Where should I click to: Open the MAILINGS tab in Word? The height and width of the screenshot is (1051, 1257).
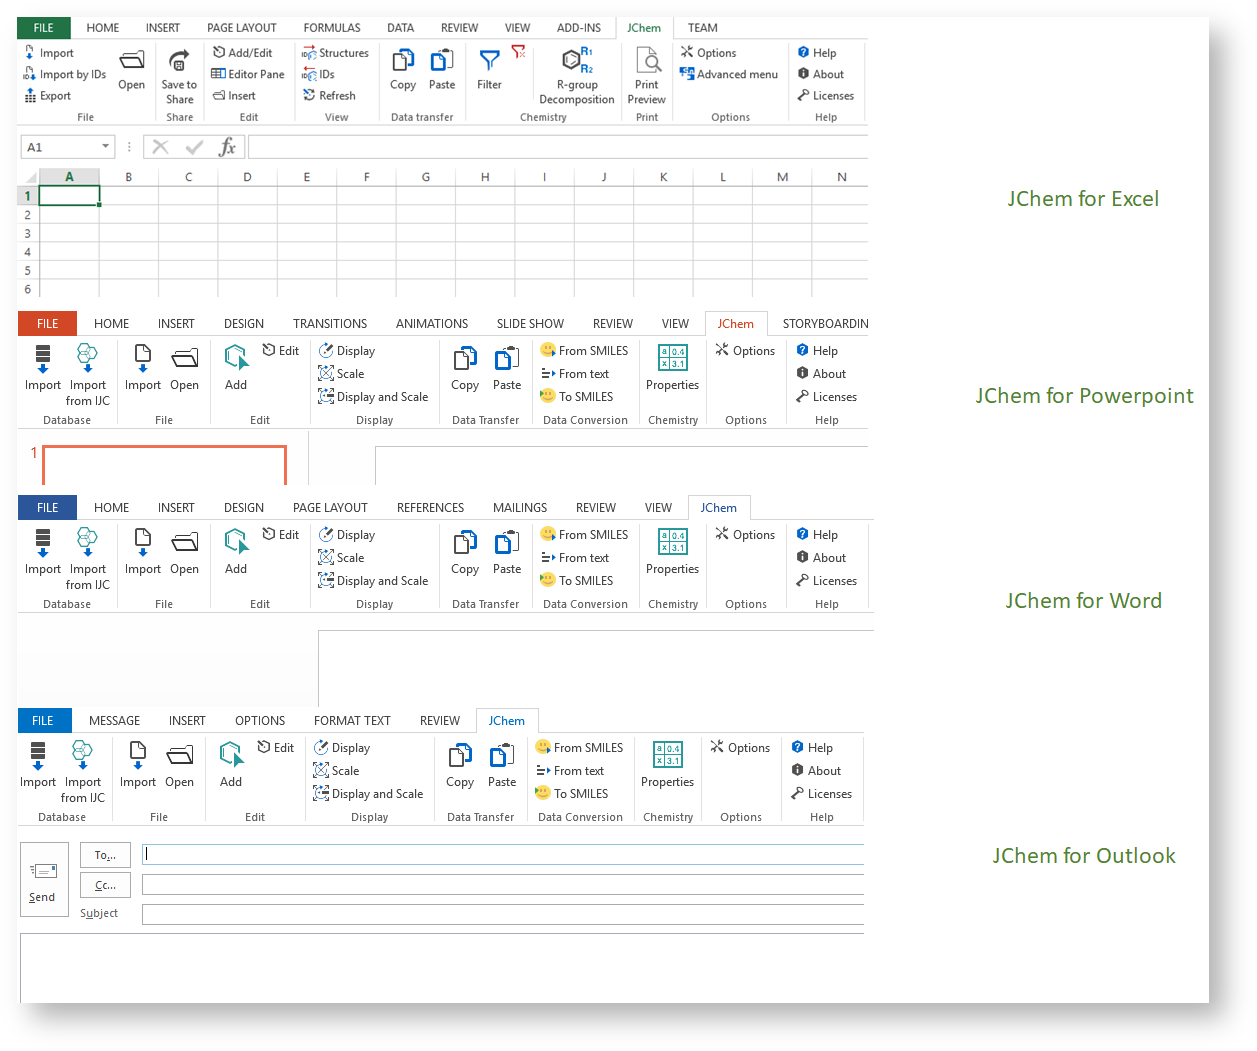[519, 508]
